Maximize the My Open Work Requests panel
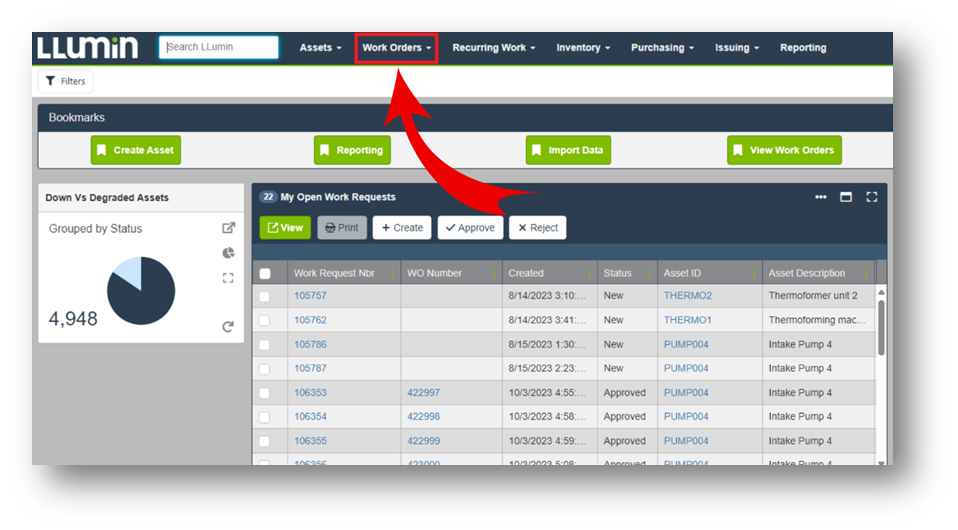 point(846,197)
